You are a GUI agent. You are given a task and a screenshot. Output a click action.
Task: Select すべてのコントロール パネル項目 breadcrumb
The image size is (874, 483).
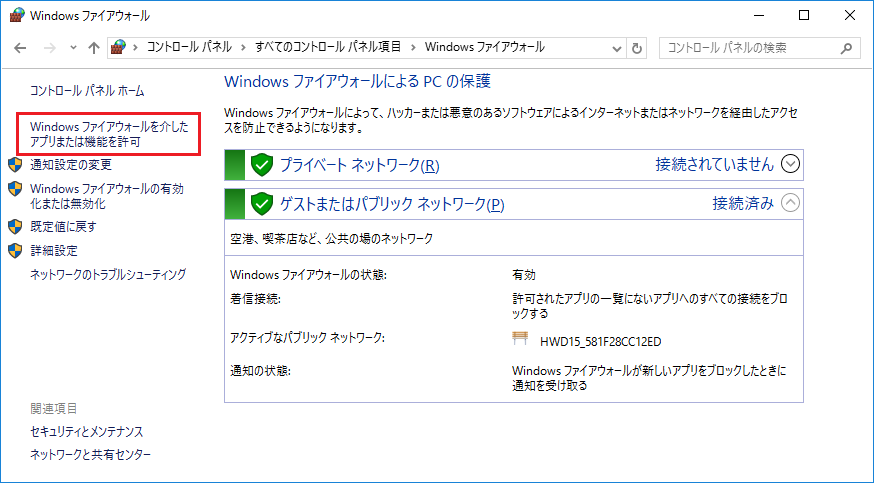tap(328, 47)
